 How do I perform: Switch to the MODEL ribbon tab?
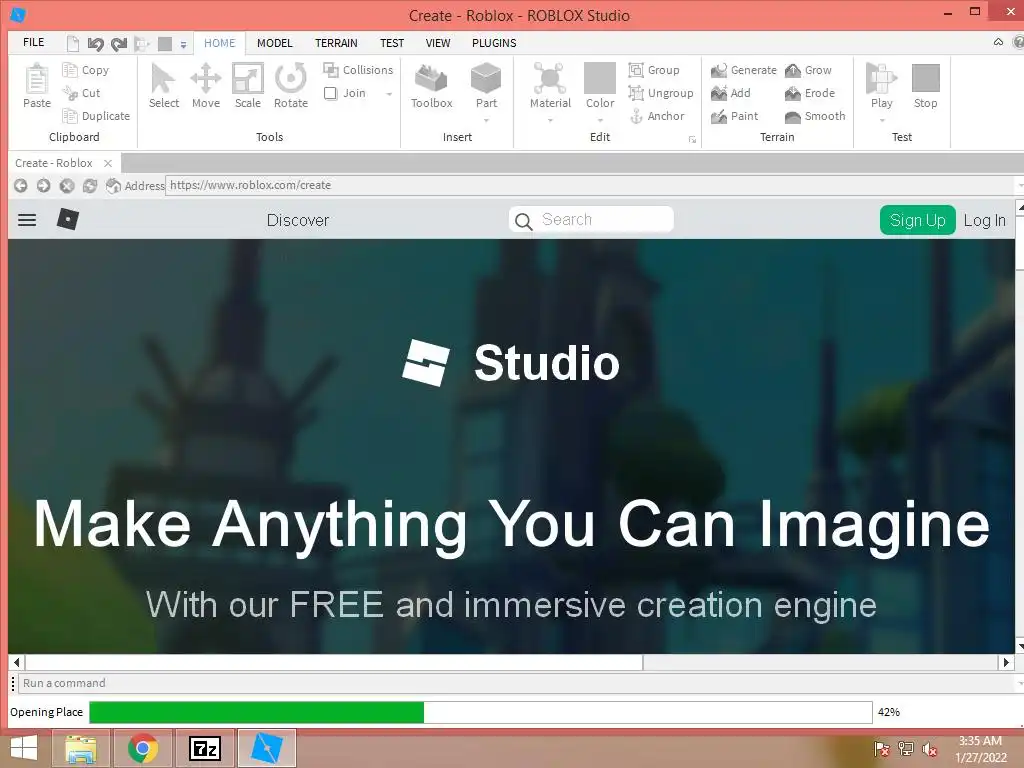point(274,42)
